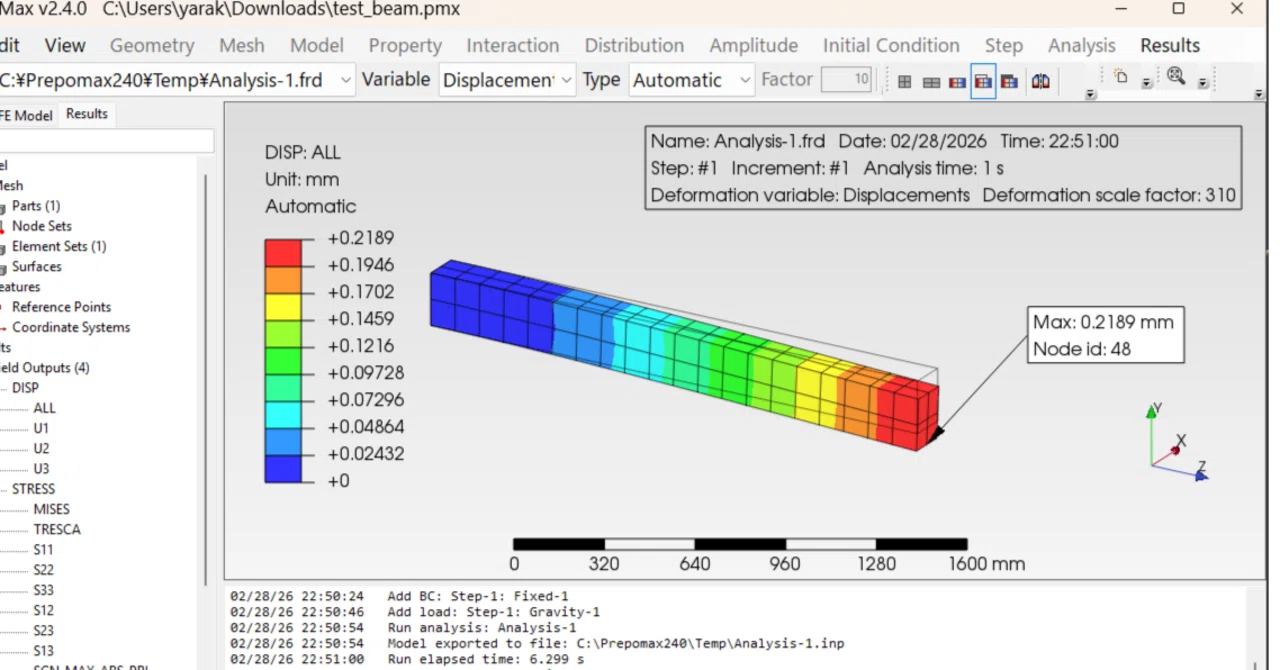Screen dimensions: 1280x670
Task: Open the Type dropdown set to Automatic
Action: coord(692,80)
